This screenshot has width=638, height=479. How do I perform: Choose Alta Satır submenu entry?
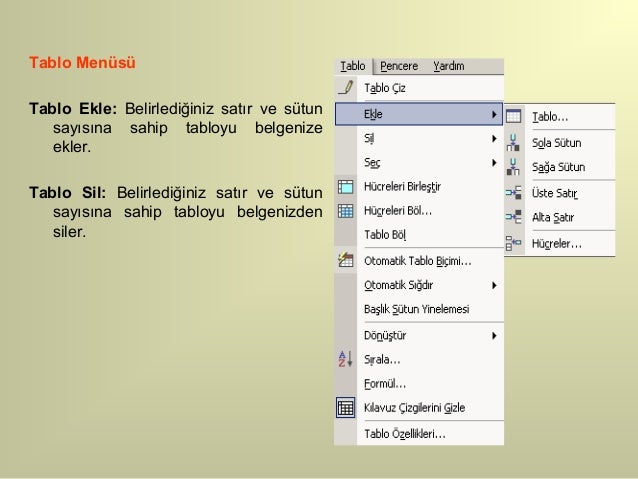coord(553,218)
